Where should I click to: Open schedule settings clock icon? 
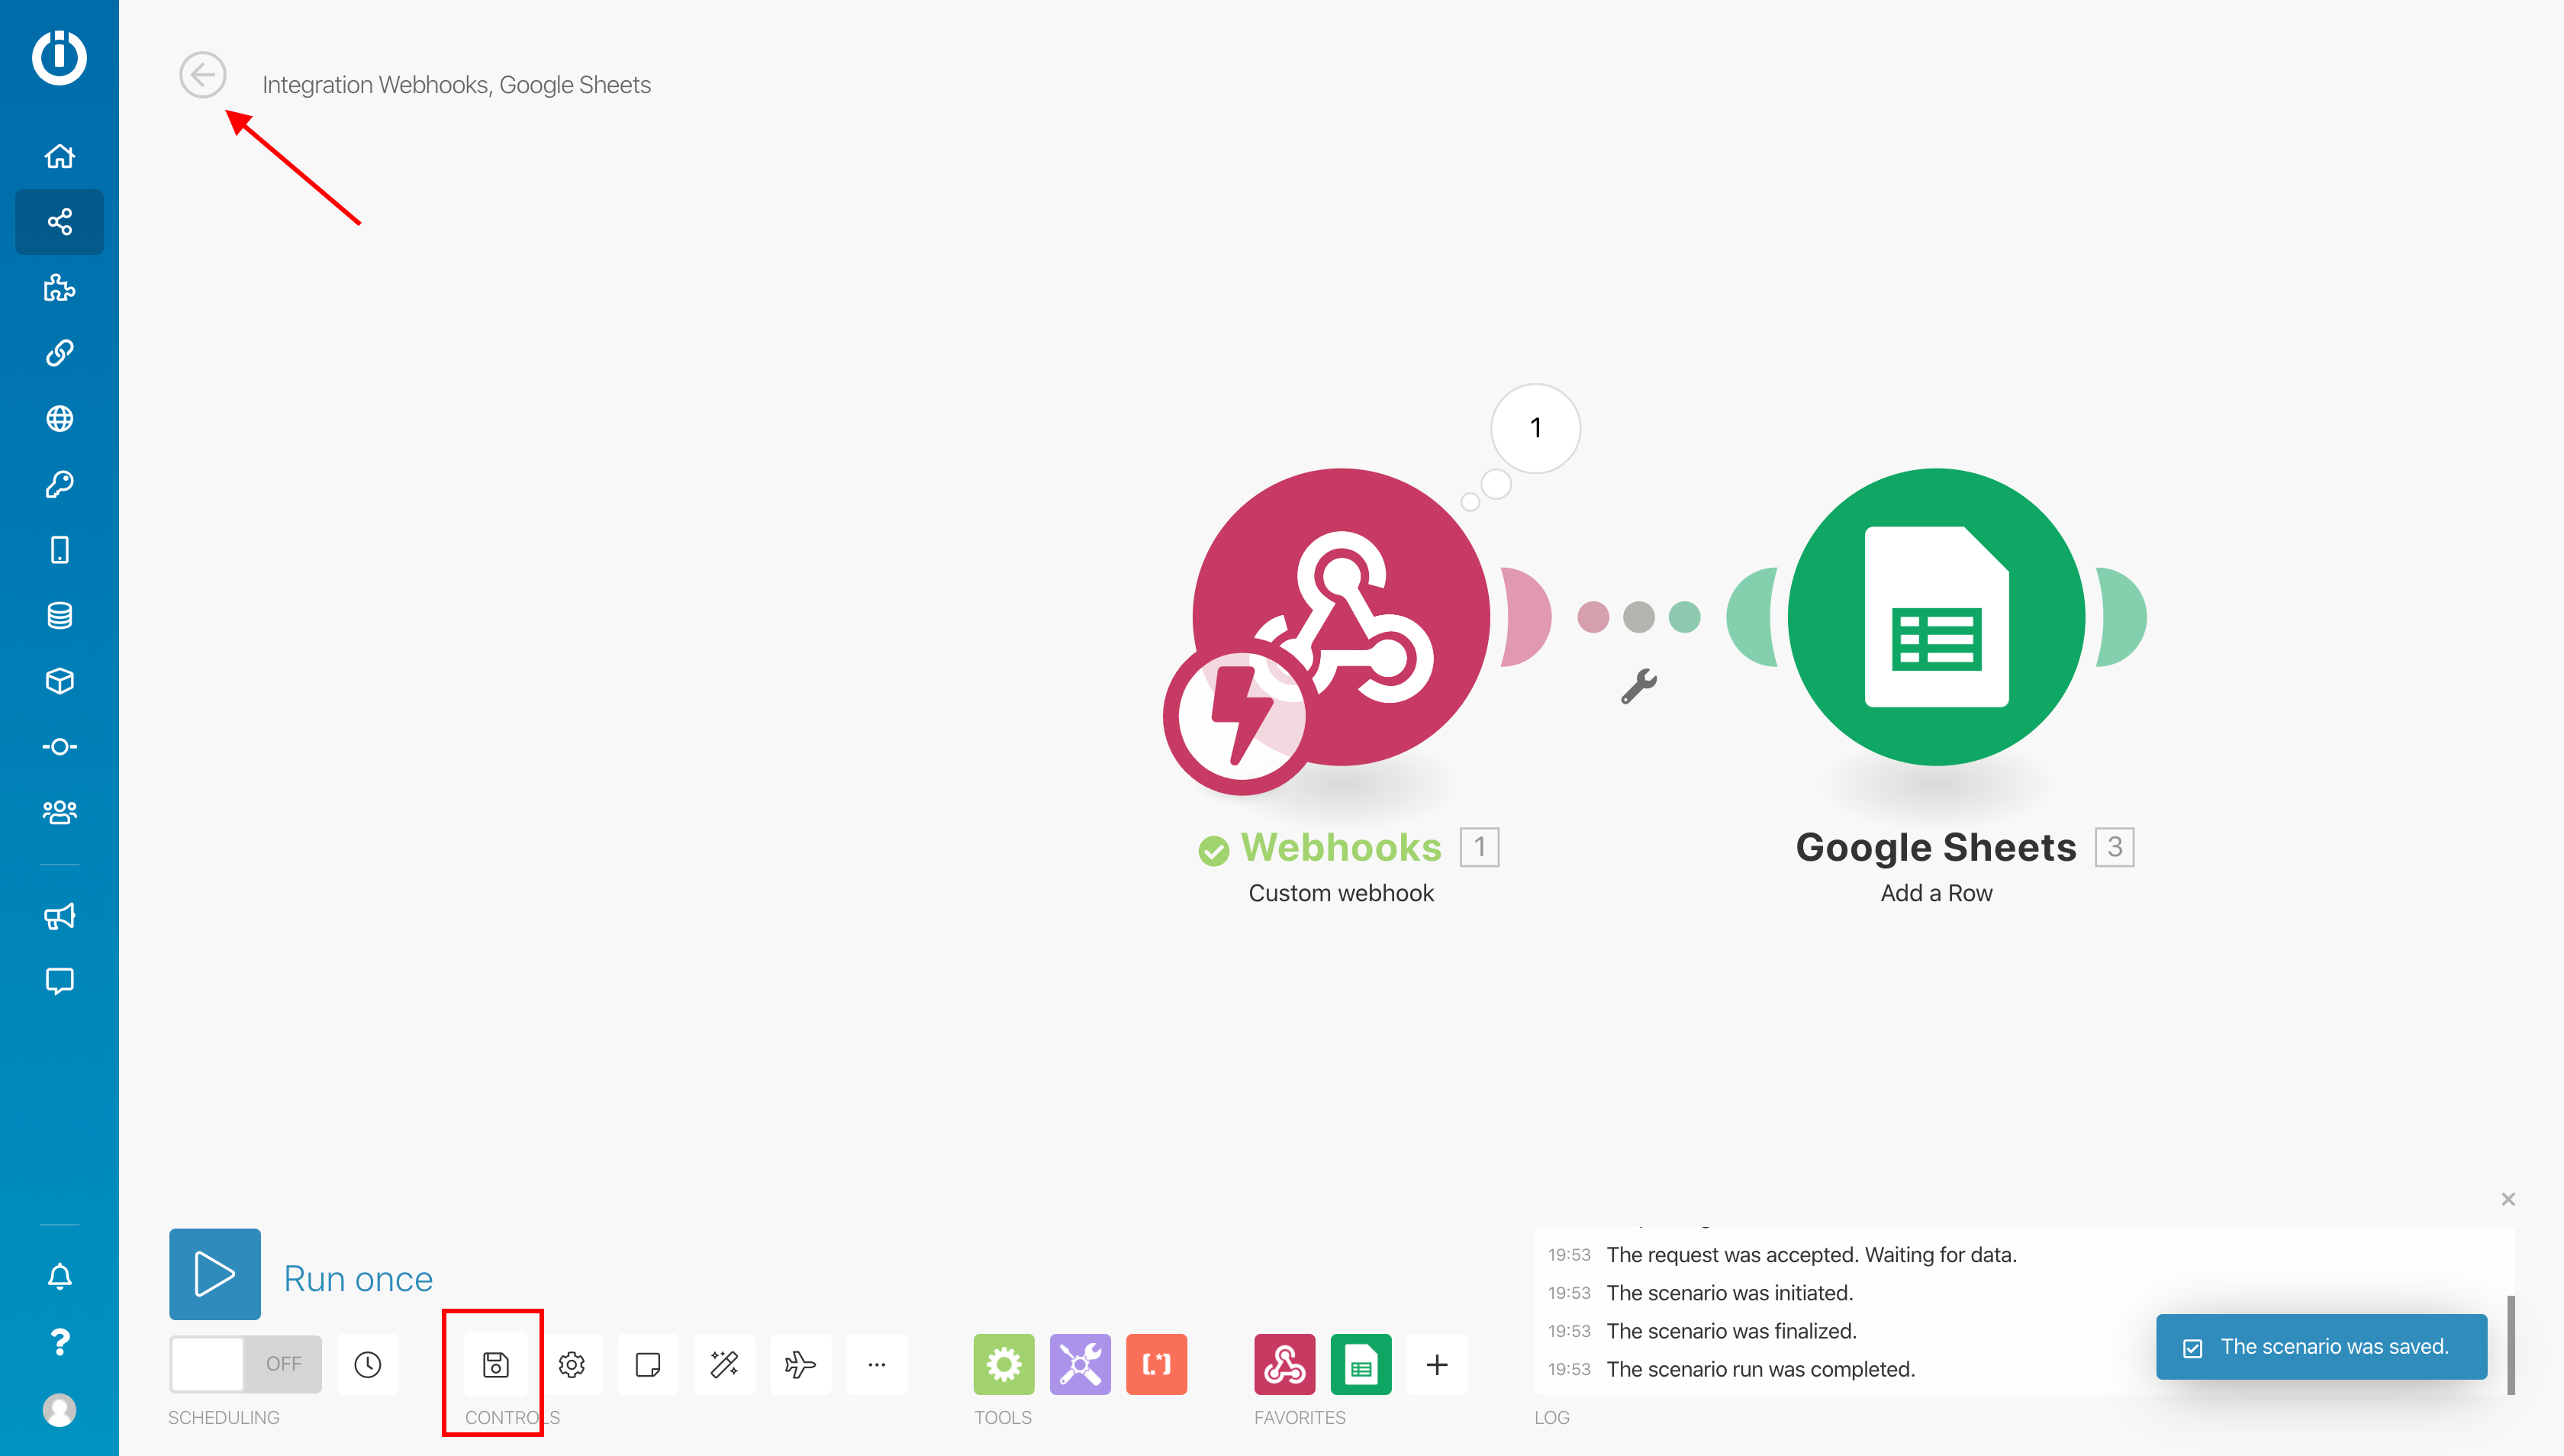(368, 1364)
